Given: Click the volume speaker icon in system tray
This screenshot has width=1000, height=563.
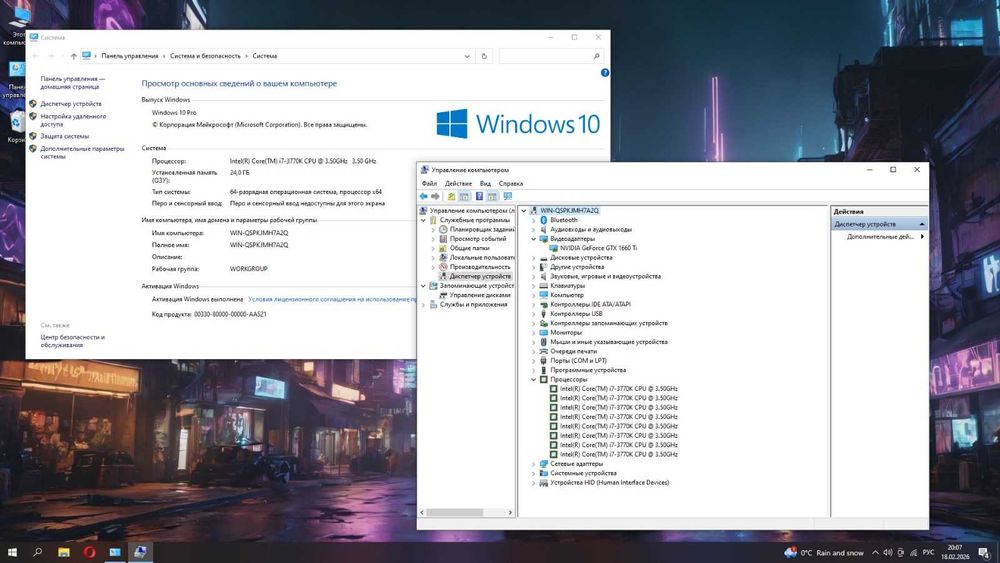Looking at the screenshot, I should pos(887,553).
